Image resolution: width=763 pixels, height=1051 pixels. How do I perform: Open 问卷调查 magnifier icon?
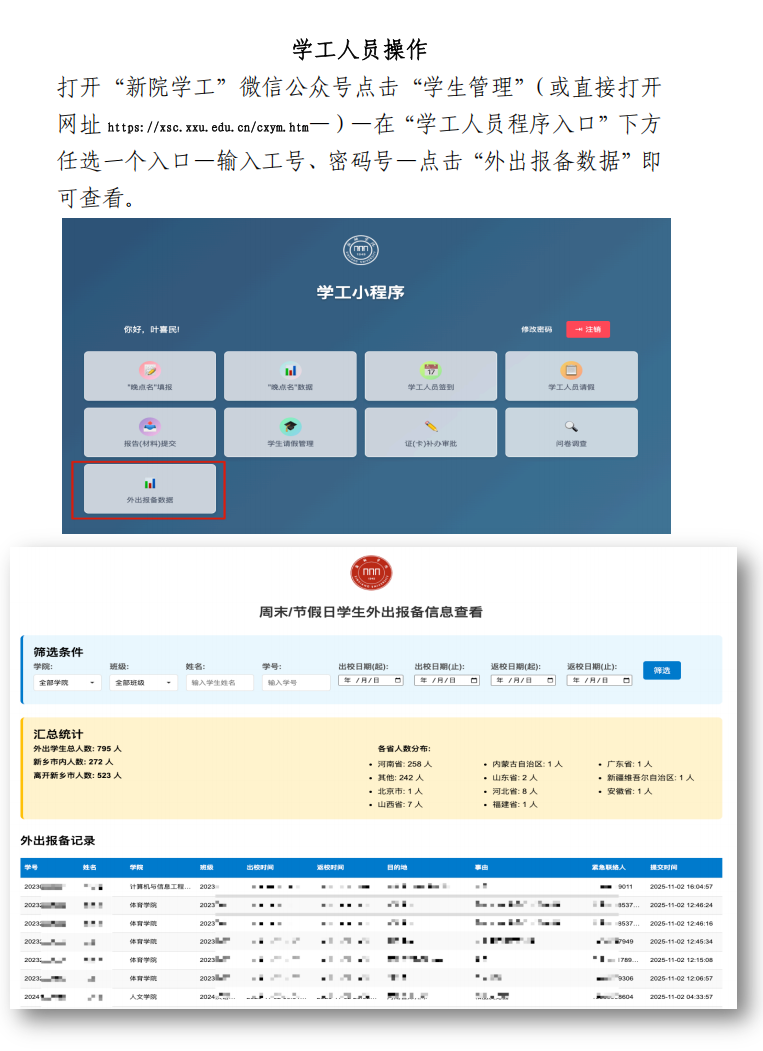tap(571, 426)
